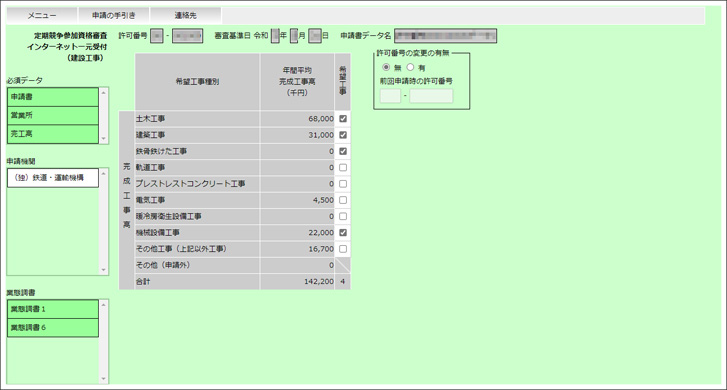Click the 申請書データ名 input field
Image resolution: width=727 pixels, height=390 pixels.
coord(446,36)
